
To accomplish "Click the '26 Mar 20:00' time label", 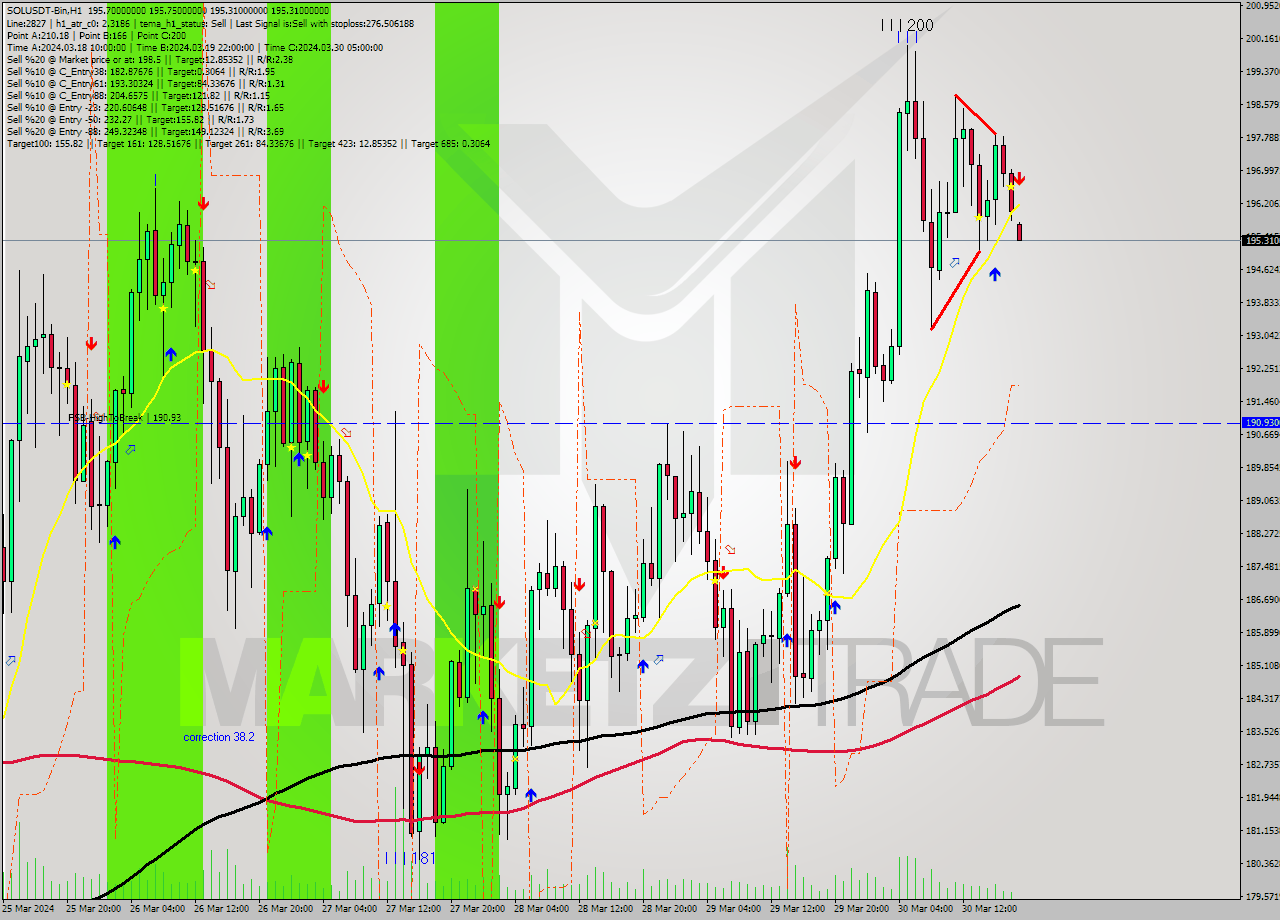I will (288, 909).
